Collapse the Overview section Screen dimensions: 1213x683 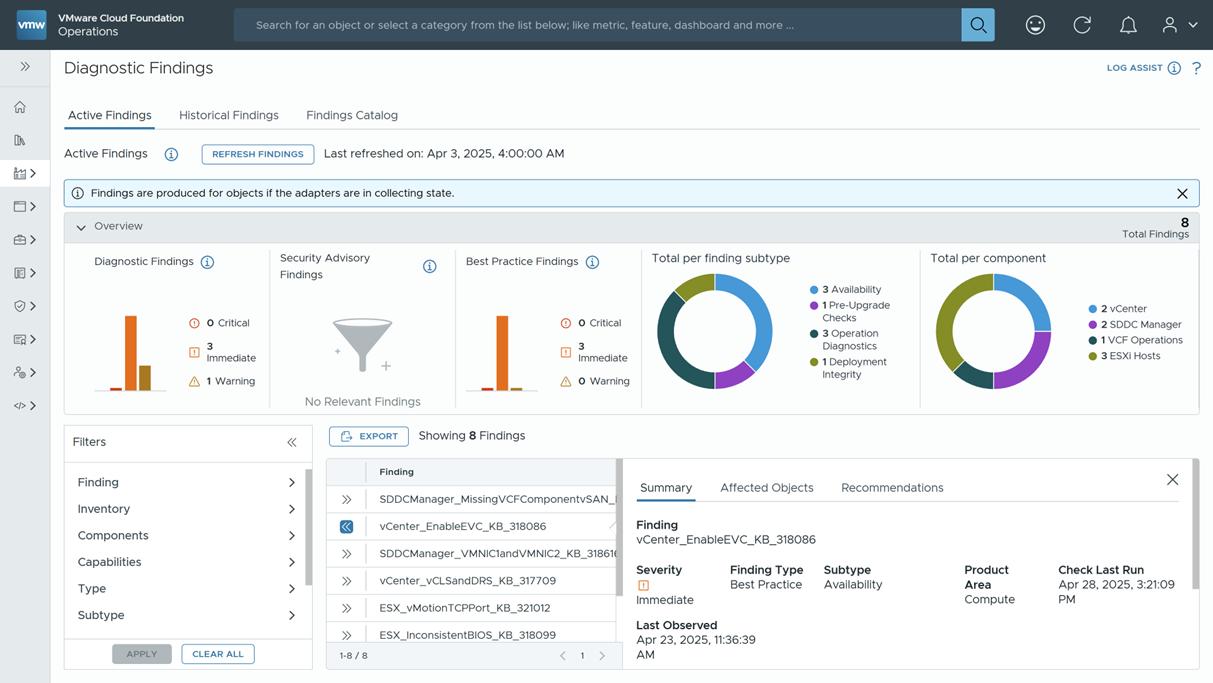click(81, 227)
